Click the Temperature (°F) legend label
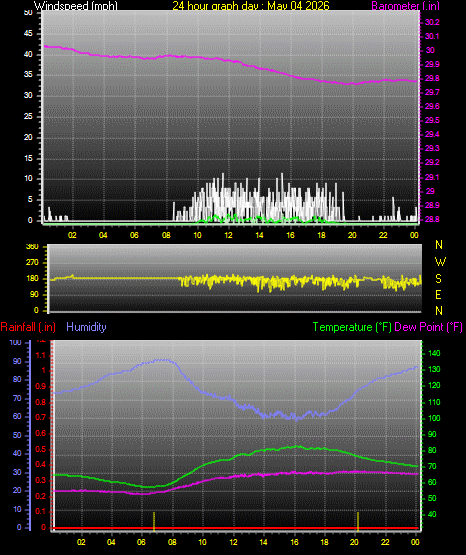The height and width of the screenshot is (555, 466). pyautogui.click(x=352, y=327)
